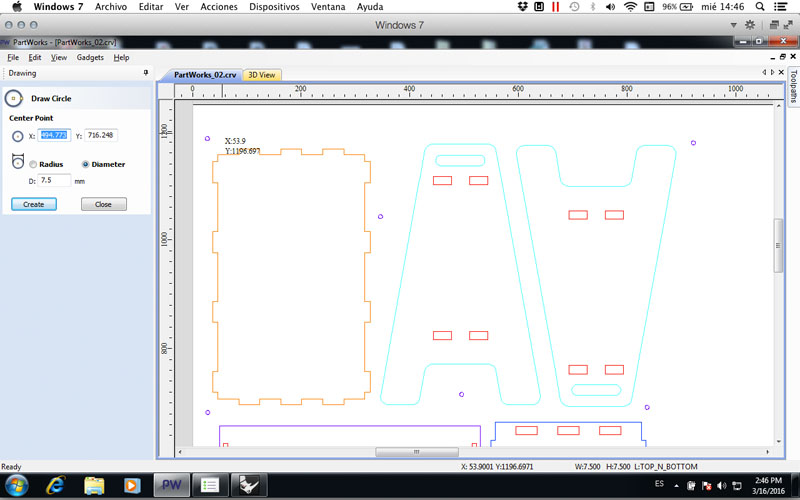Image resolution: width=800 pixels, height=500 pixels.
Task: Enter full screen with the diagonal arrows icon
Action: [x=788, y=24]
